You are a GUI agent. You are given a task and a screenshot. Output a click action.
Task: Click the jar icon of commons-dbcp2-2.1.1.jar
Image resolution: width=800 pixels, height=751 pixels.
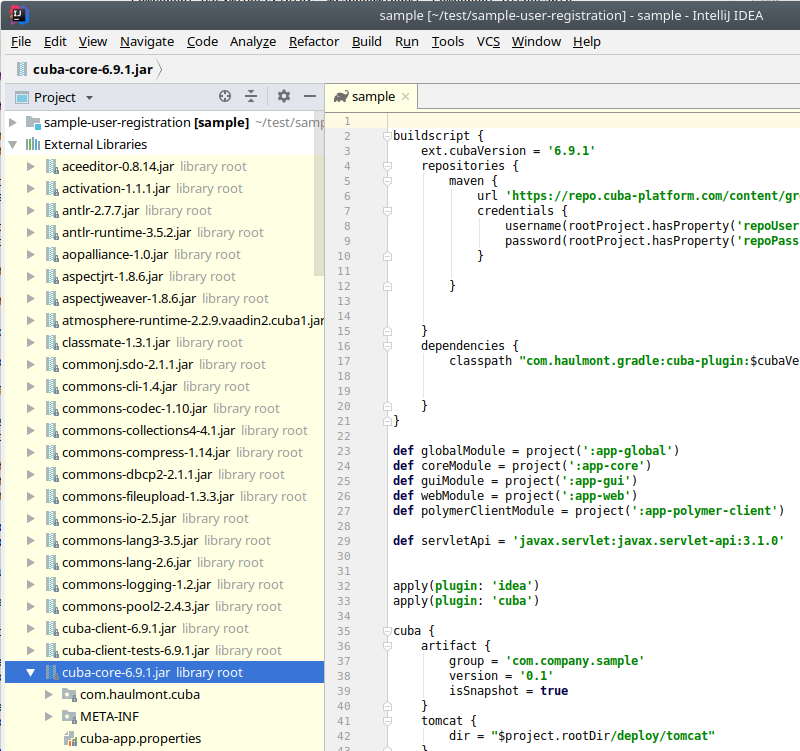click(52, 474)
